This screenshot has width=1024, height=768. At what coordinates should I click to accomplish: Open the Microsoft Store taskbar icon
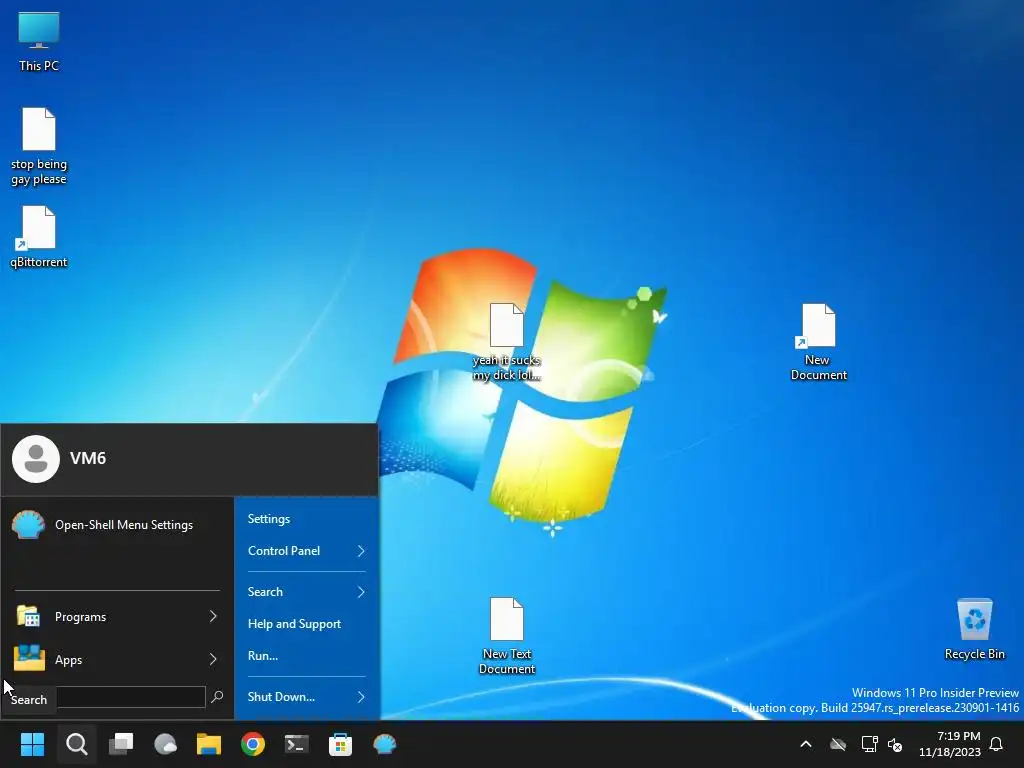coord(340,744)
